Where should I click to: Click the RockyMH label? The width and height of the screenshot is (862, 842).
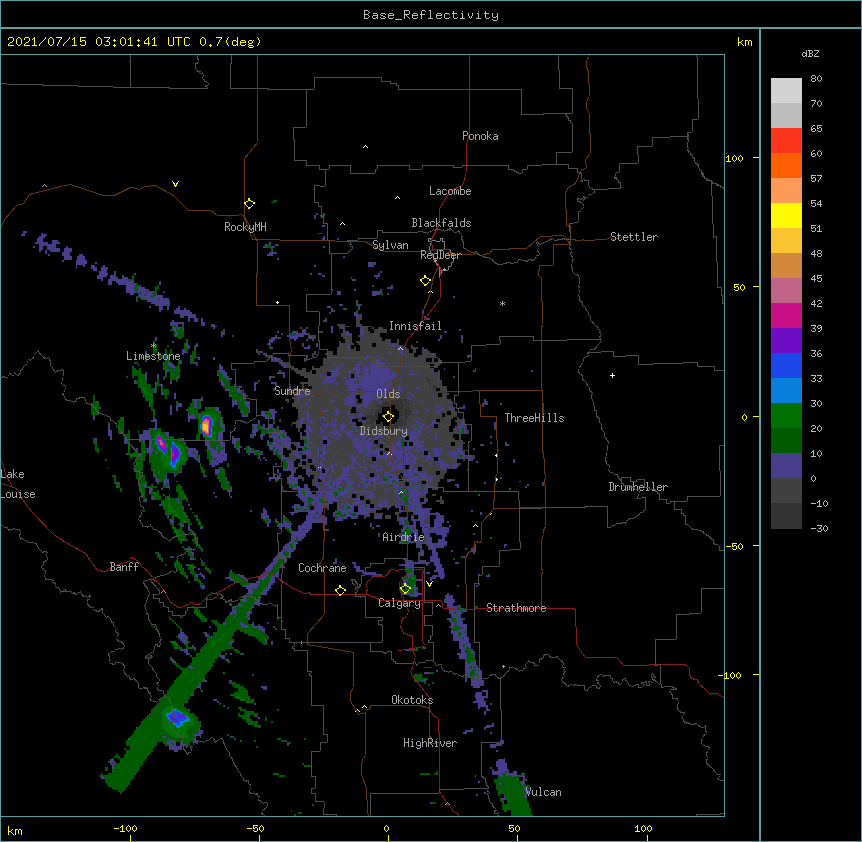point(245,226)
